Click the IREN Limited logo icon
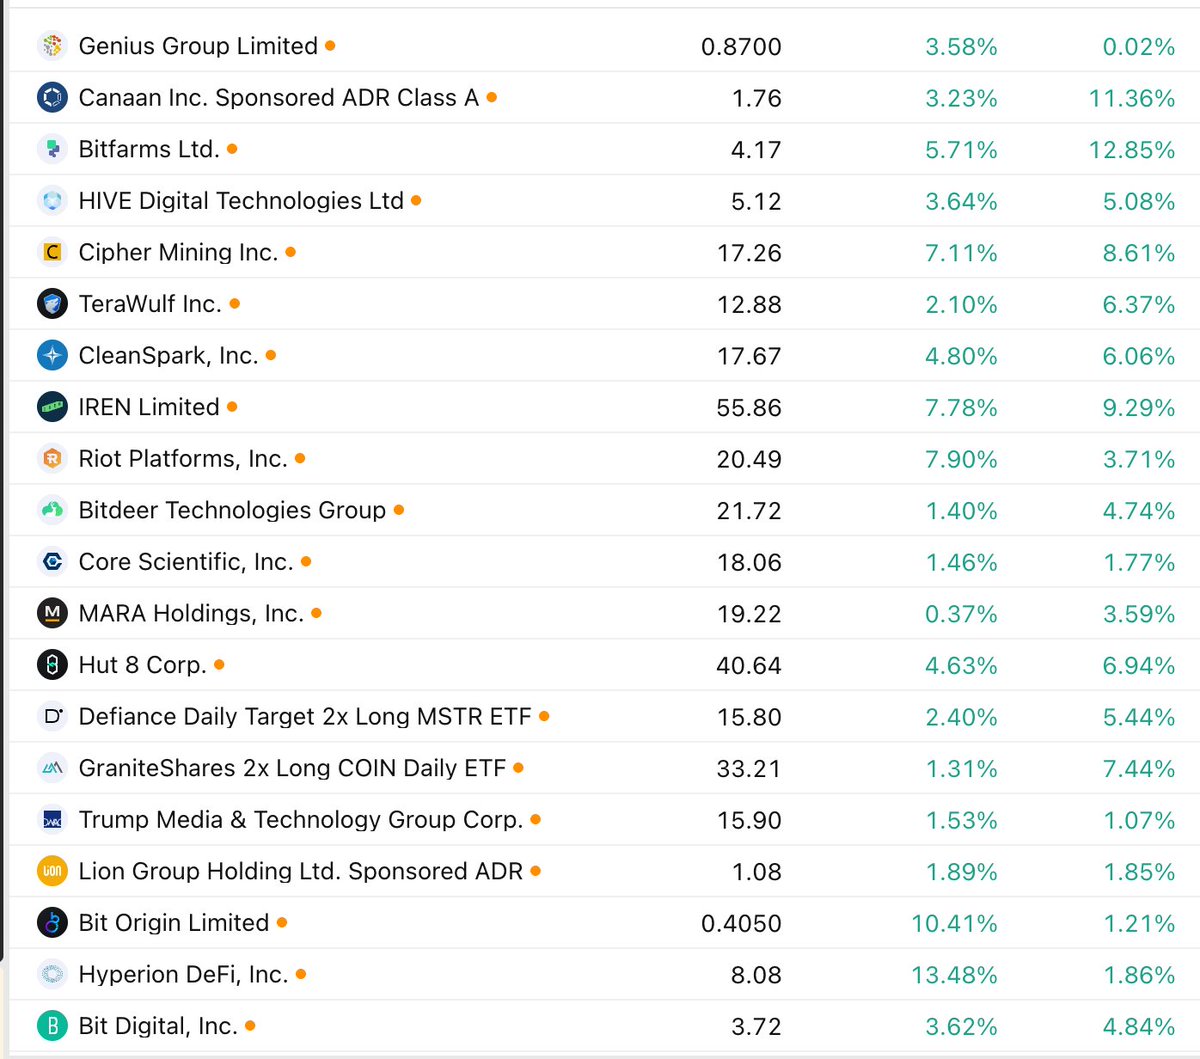Screen dimensions: 1200x1059 (52, 407)
